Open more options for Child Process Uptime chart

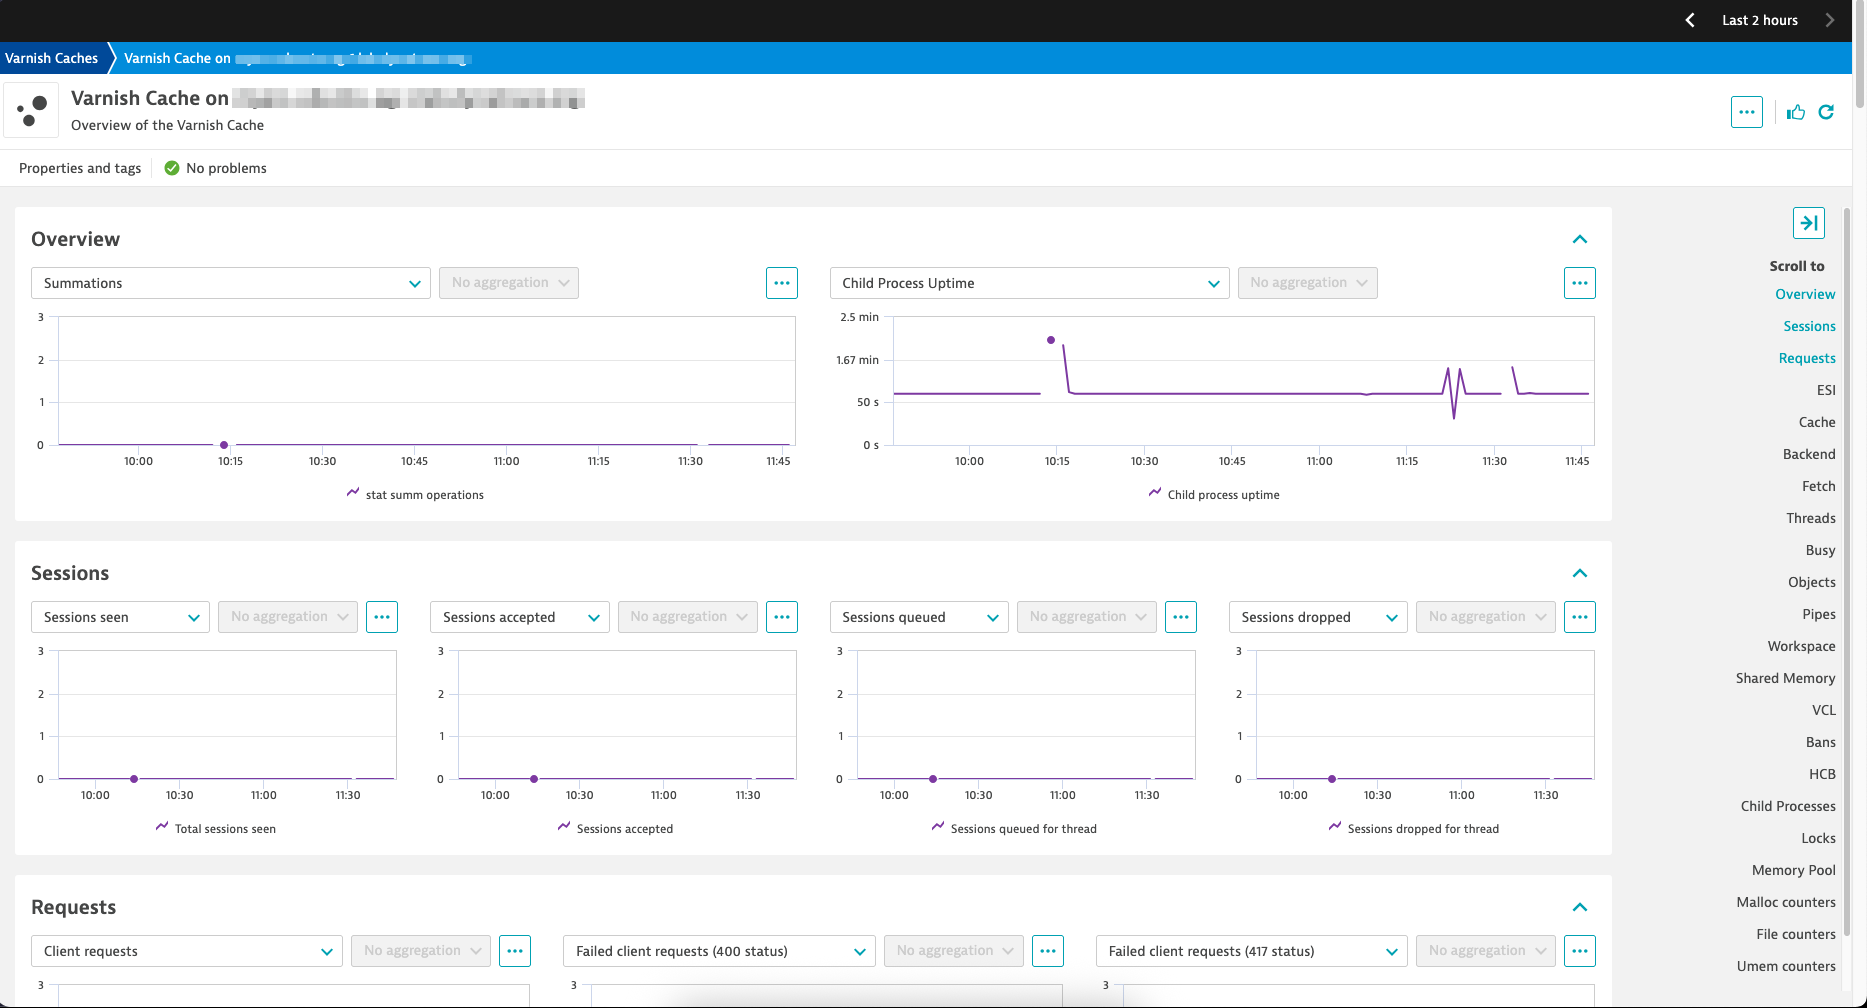pos(1580,283)
